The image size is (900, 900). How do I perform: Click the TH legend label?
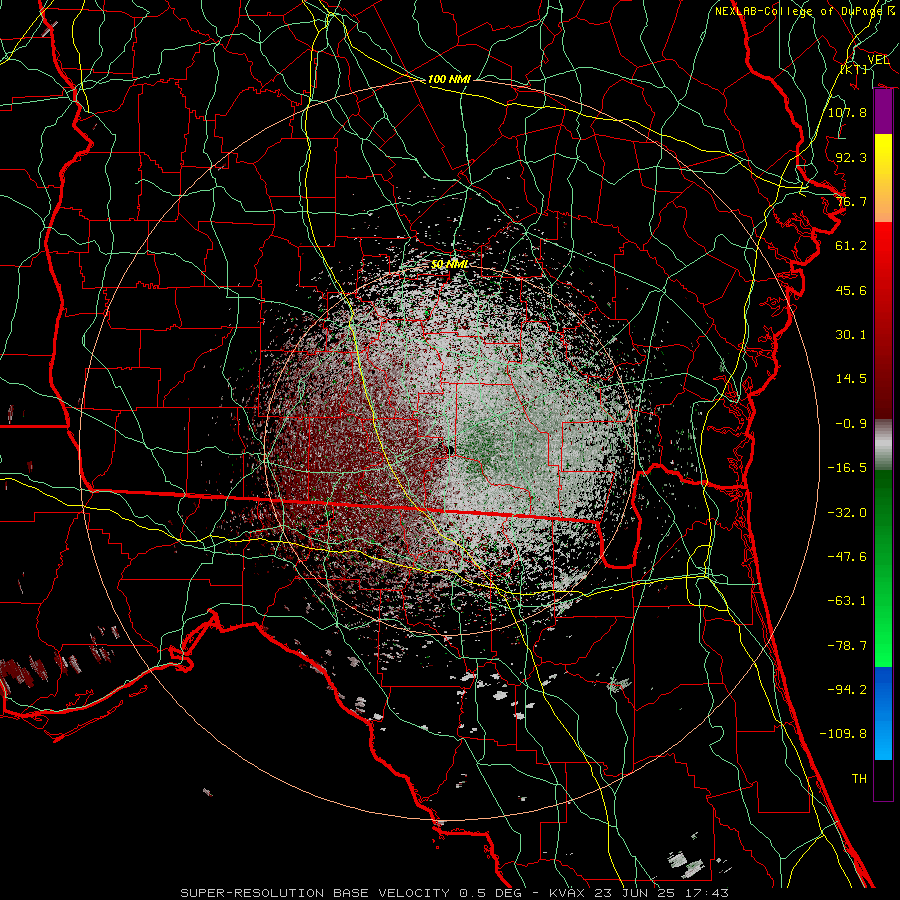click(x=859, y=779)
